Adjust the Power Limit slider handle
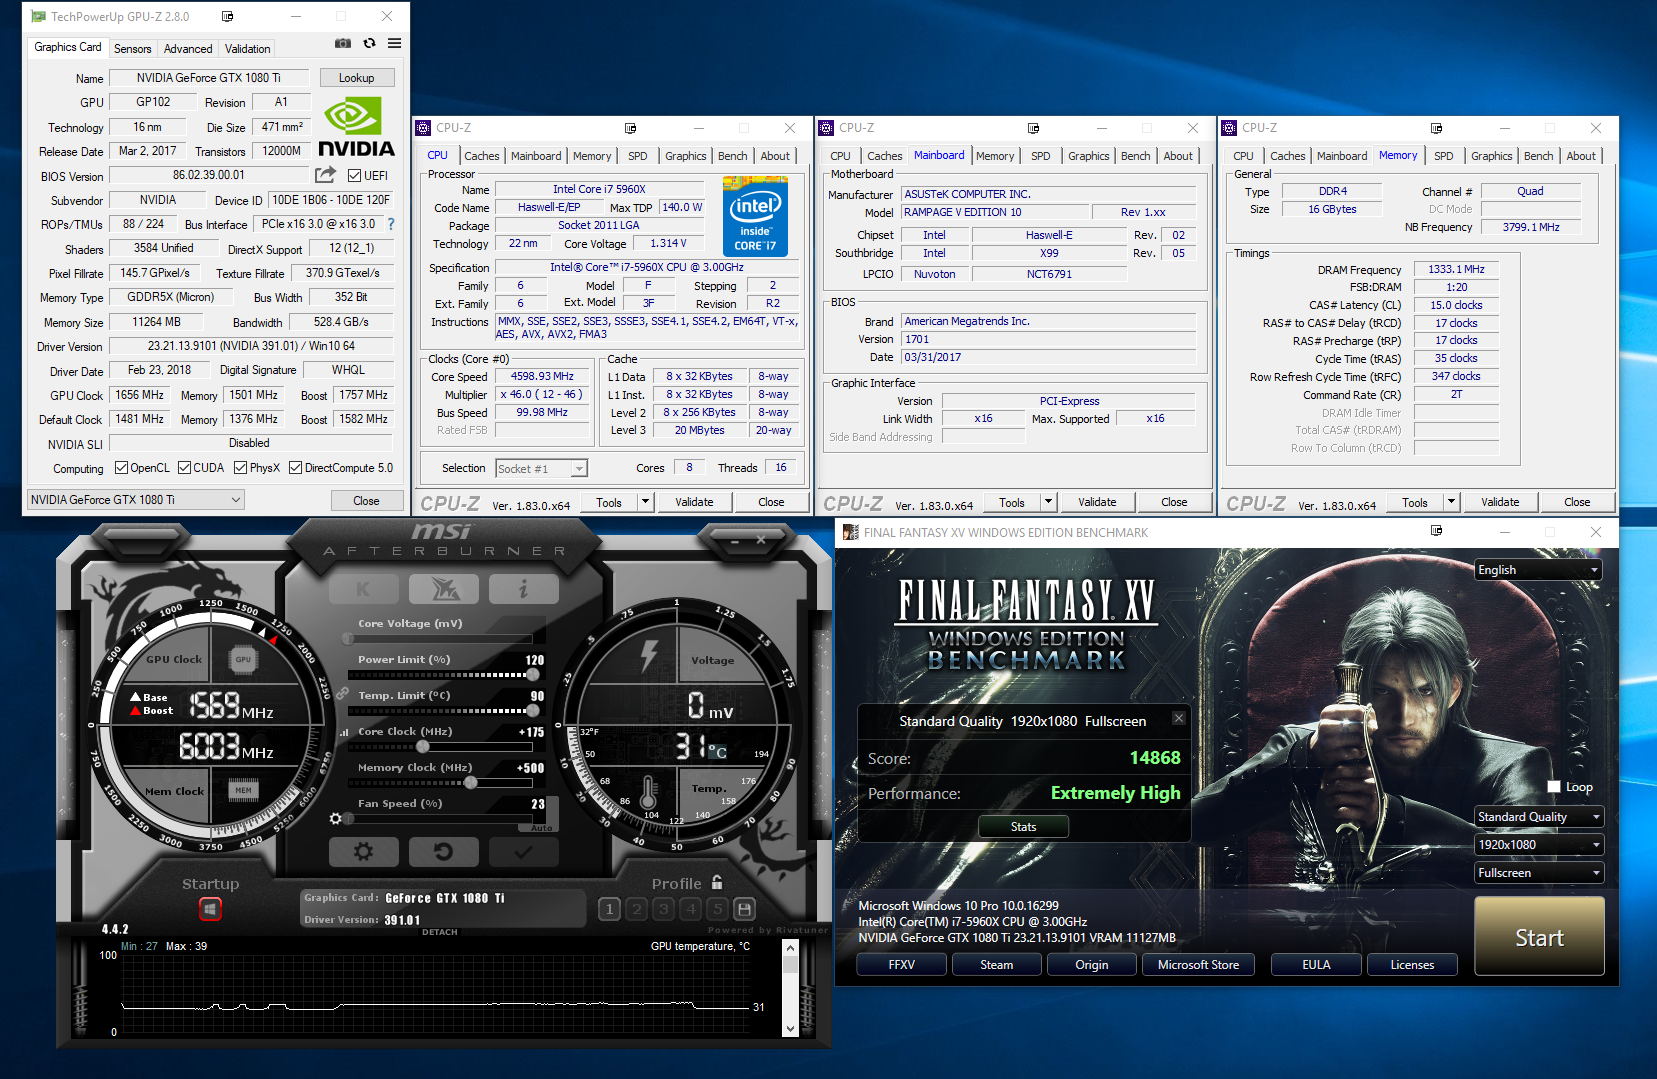This screenshot has width=1657, height=1079. (x=534, y=675)
